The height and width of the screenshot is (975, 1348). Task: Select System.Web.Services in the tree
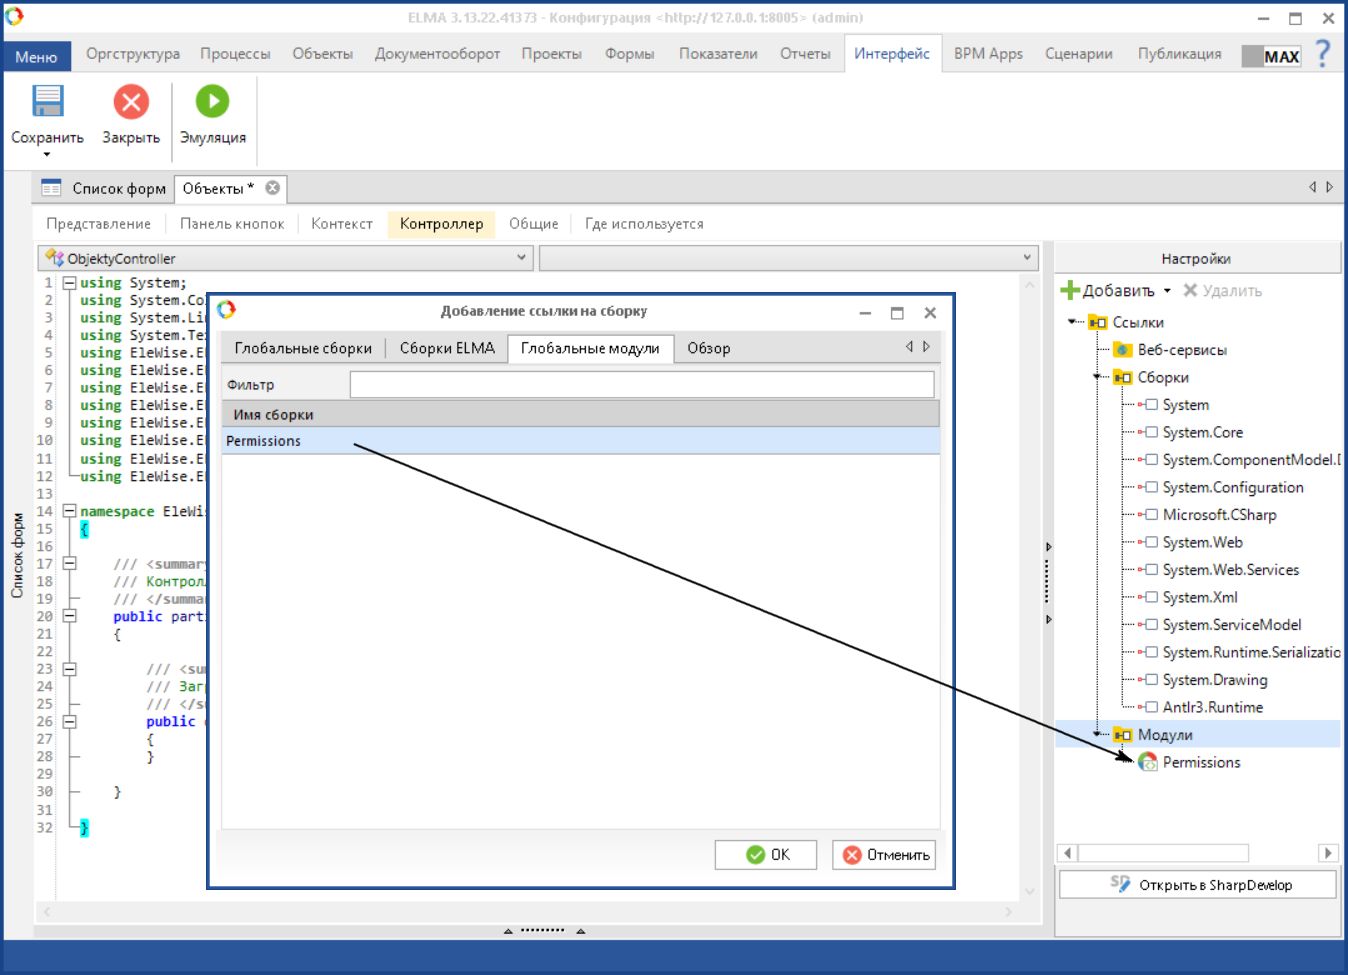click(x=1230, y=570)
